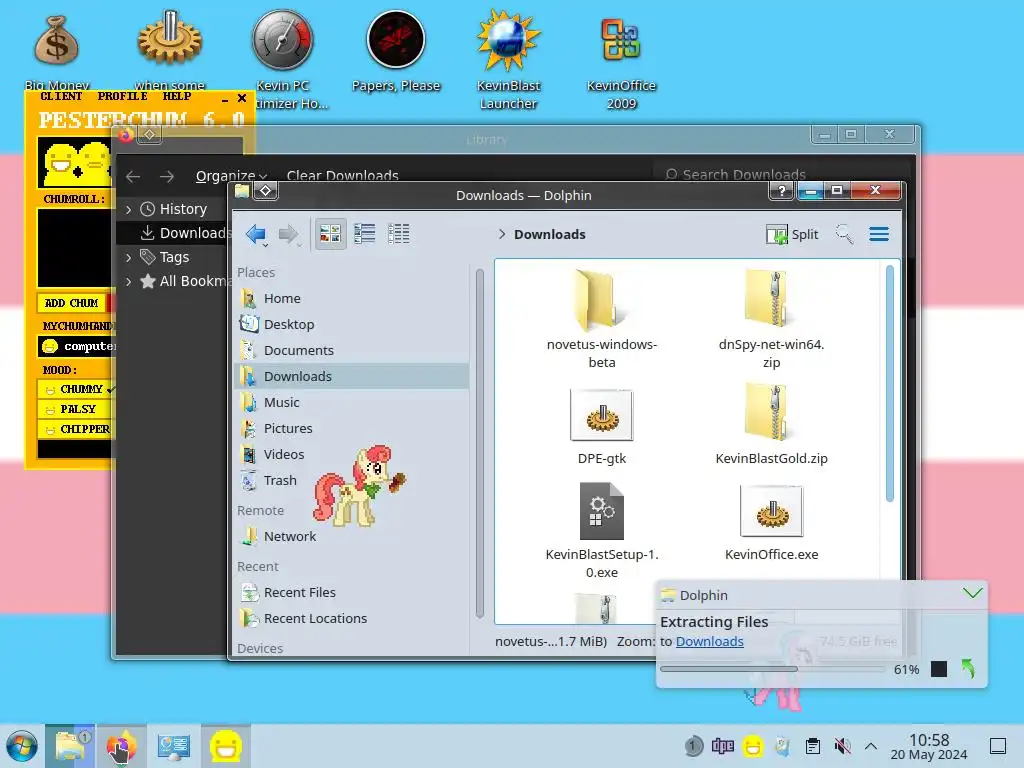Go back in Dolphin toolbar

point(256,234)
